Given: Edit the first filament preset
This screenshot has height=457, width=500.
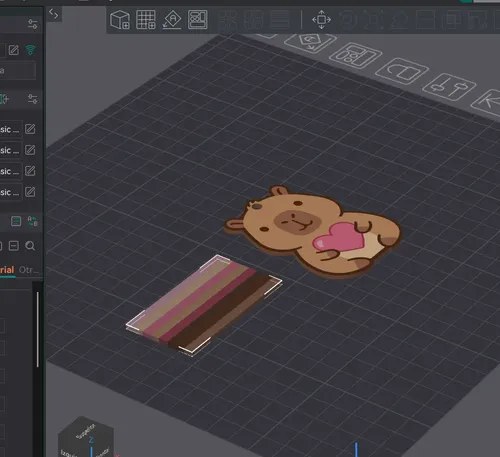Looking at the screenshot, I should click(30, 129).
